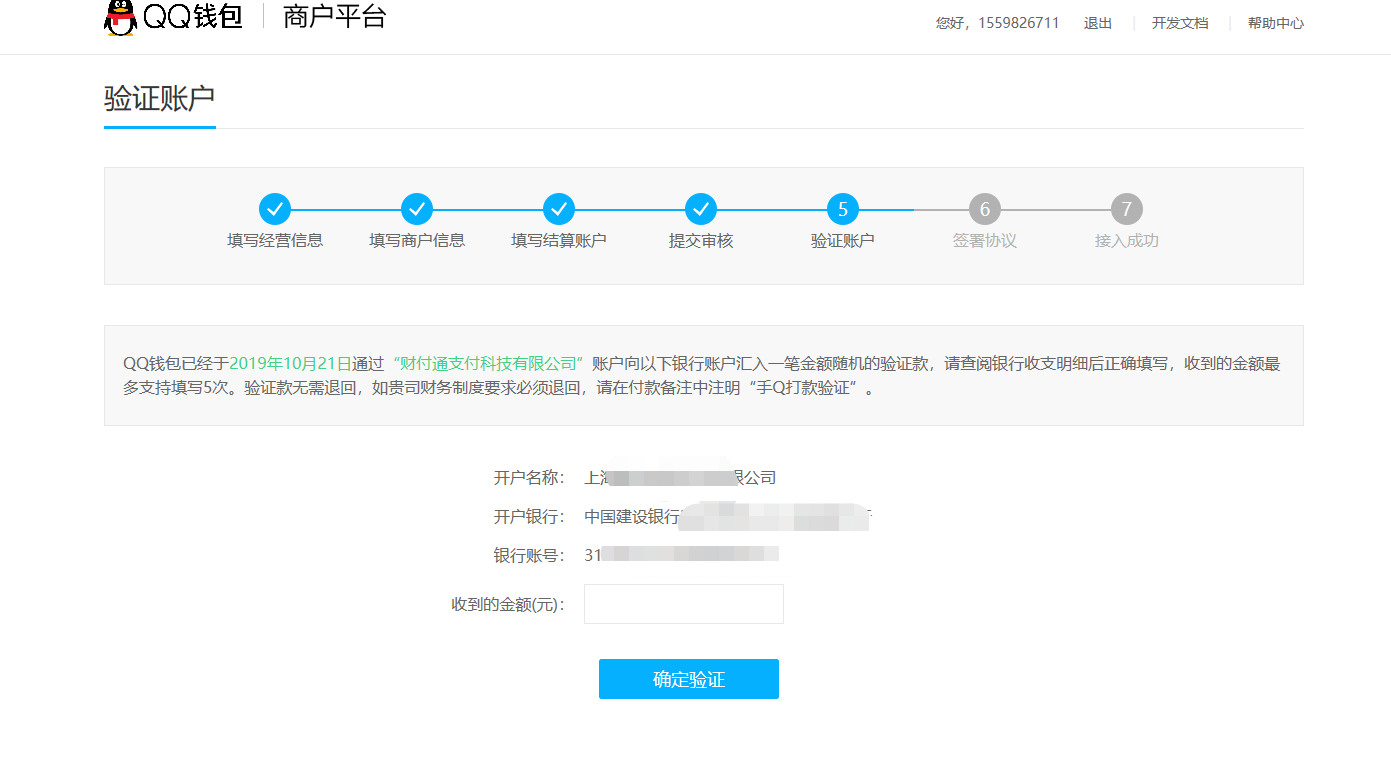Click the 填写结算账户 step label
Viewport: 1391px width, 776px height.
pyautogui.click(x=559, y=241)
